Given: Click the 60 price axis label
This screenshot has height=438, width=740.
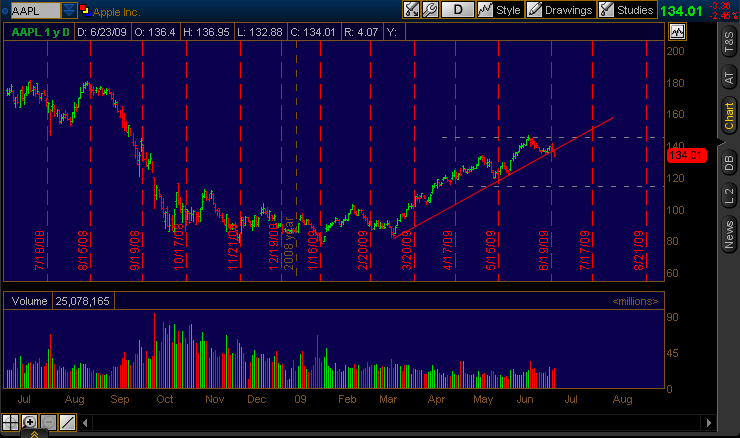Looking at the screenshot, I should tap(673, 273).
